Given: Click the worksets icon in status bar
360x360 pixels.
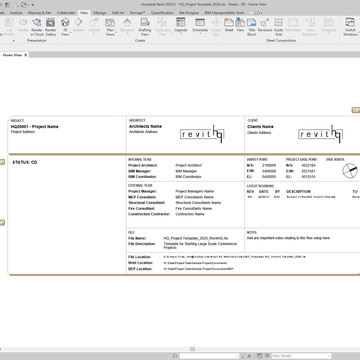Looking at the screenshot, I should [x=175, y=356].
